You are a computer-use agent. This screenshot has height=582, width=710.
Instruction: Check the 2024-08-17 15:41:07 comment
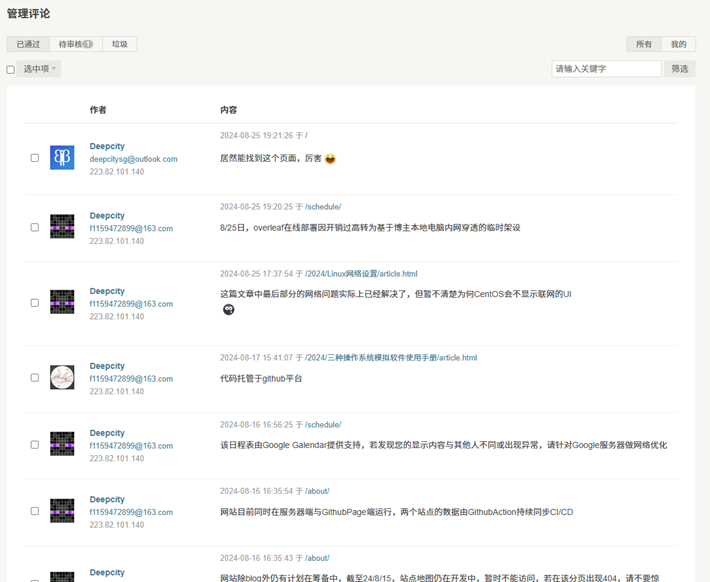coord(34,378)
